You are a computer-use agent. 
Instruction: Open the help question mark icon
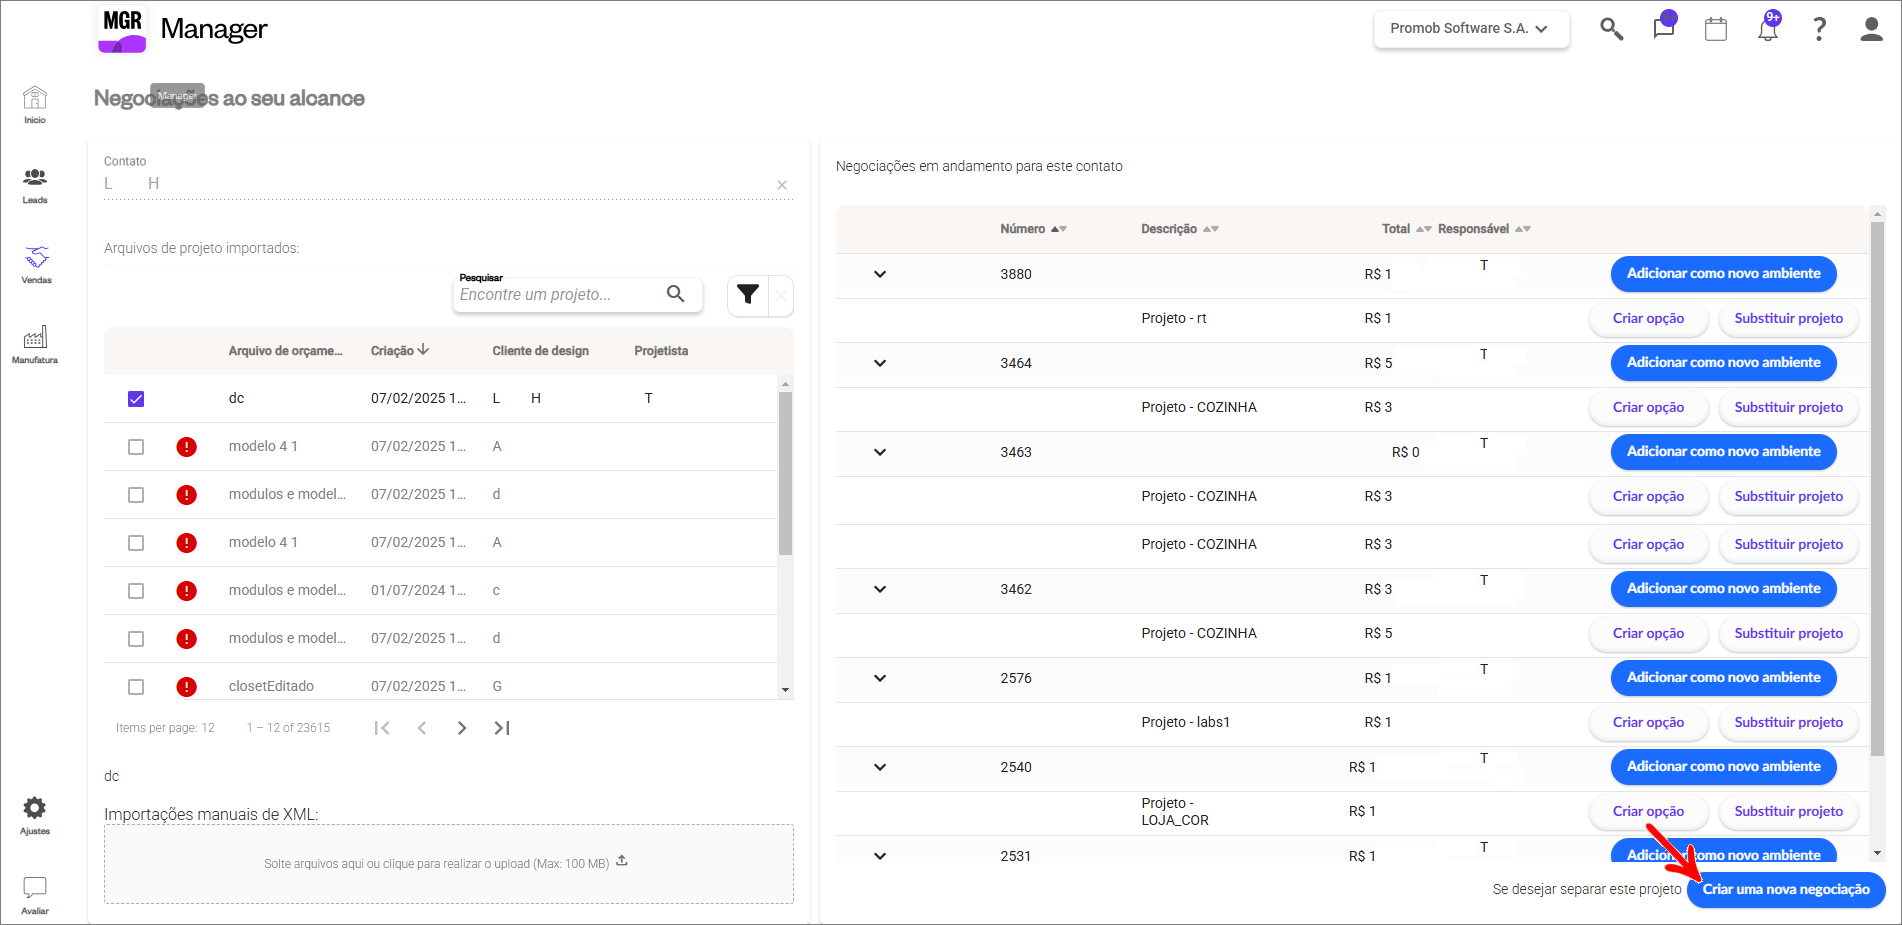[1819, 29]
